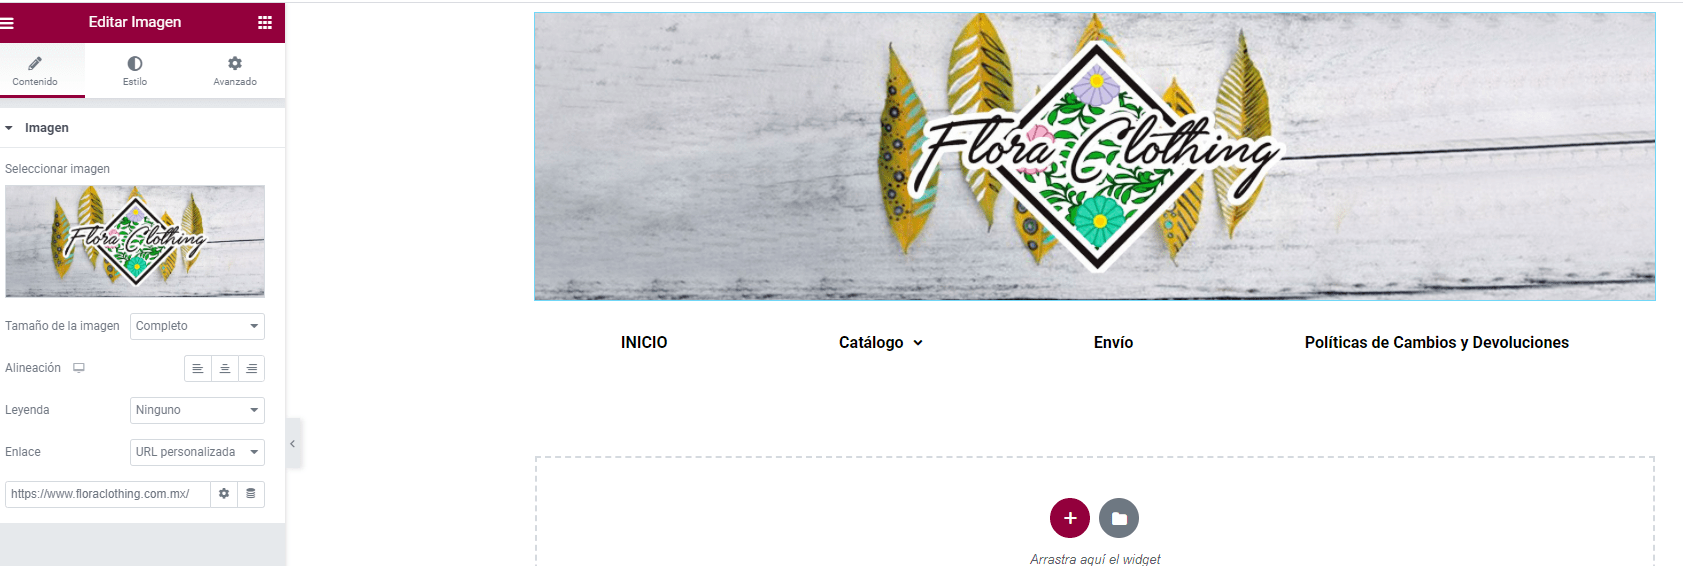The height and width of the screenshot is (566, 1683).
Task: Open responsive device icon next to Alineación
Action: pos(79,368)
